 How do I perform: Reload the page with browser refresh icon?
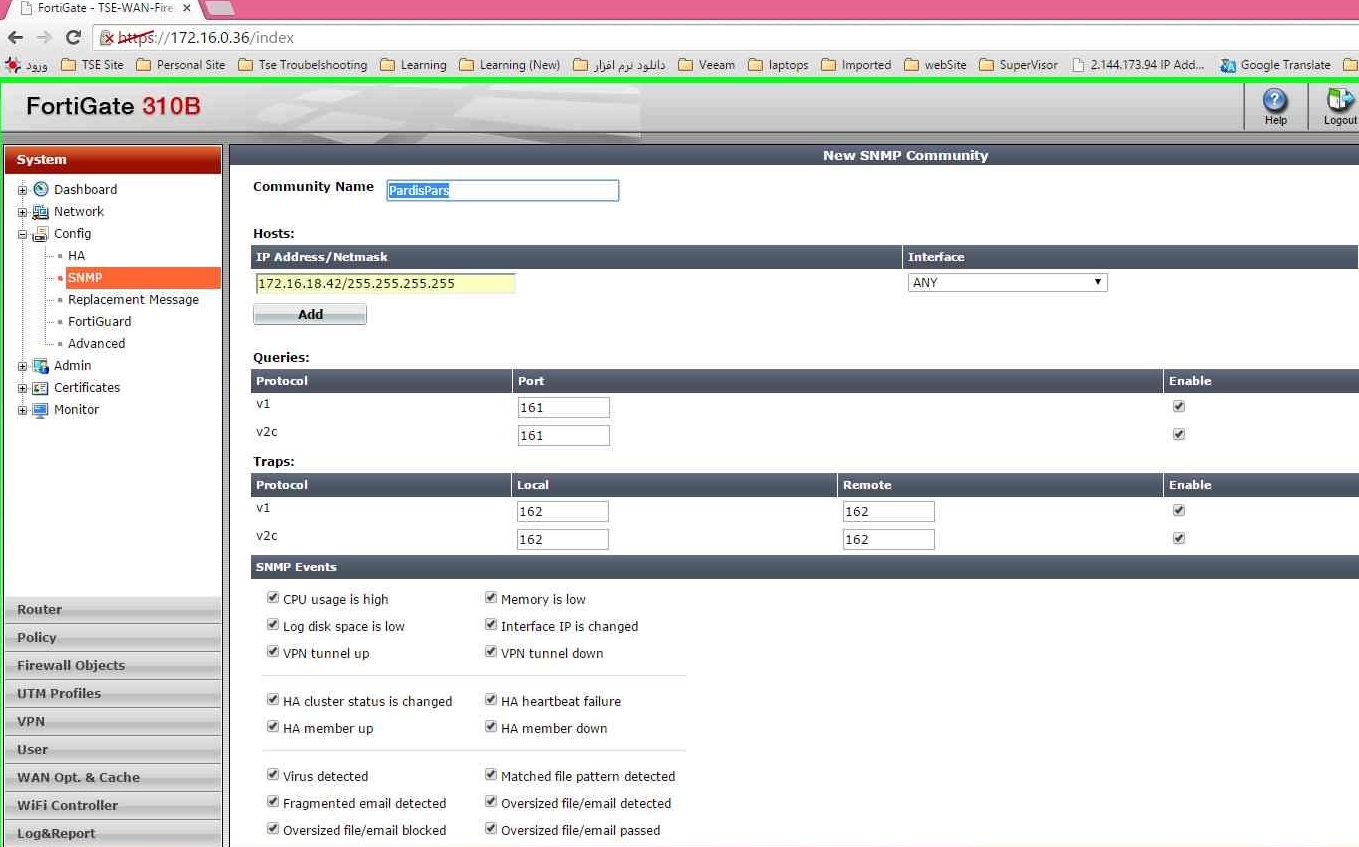(73, 38)
